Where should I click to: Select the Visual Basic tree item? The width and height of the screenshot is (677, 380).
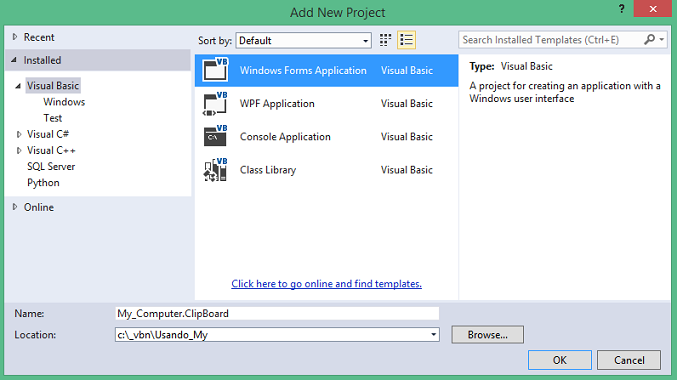coord(53,86)
